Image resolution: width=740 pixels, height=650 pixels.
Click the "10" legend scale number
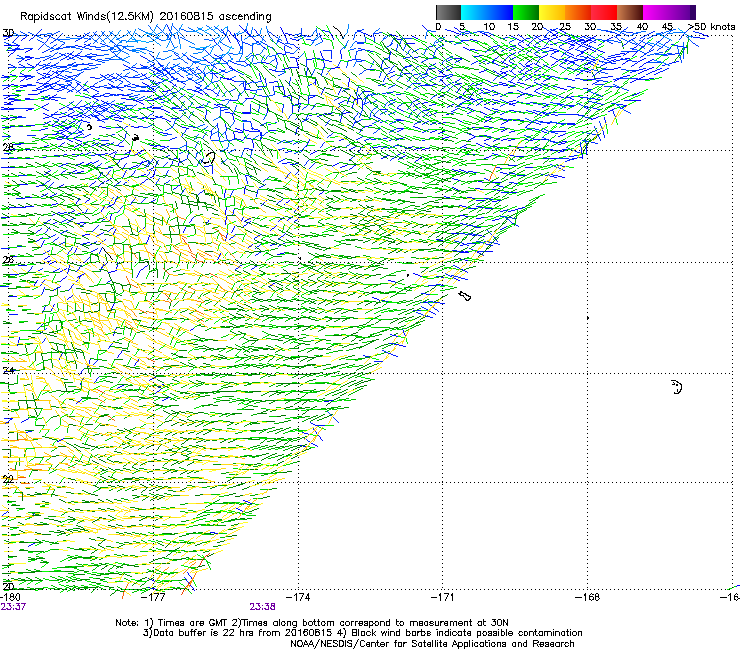click(489, 27)
